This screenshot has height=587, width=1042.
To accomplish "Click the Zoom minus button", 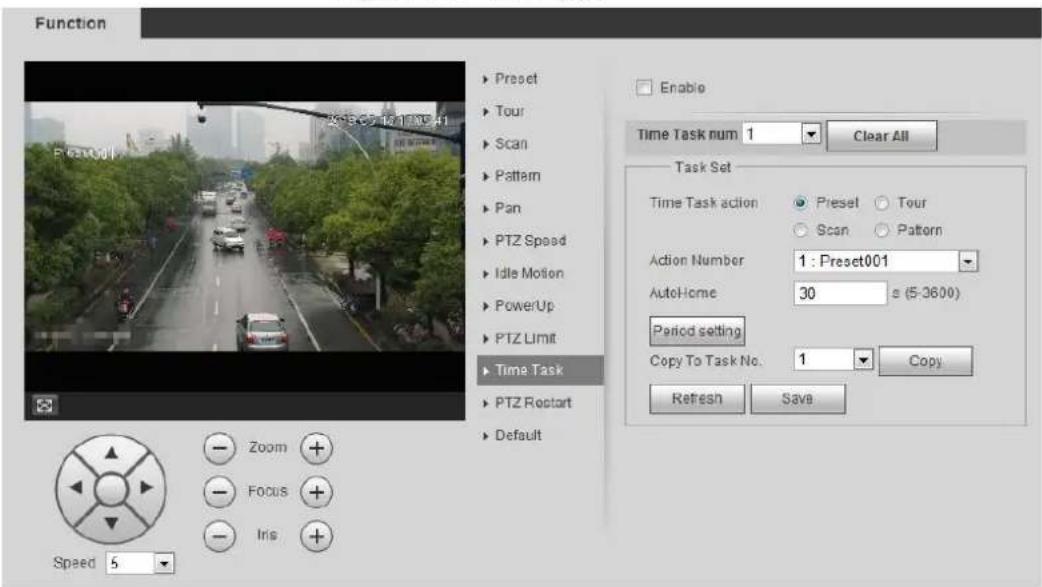I will point(219,448).
